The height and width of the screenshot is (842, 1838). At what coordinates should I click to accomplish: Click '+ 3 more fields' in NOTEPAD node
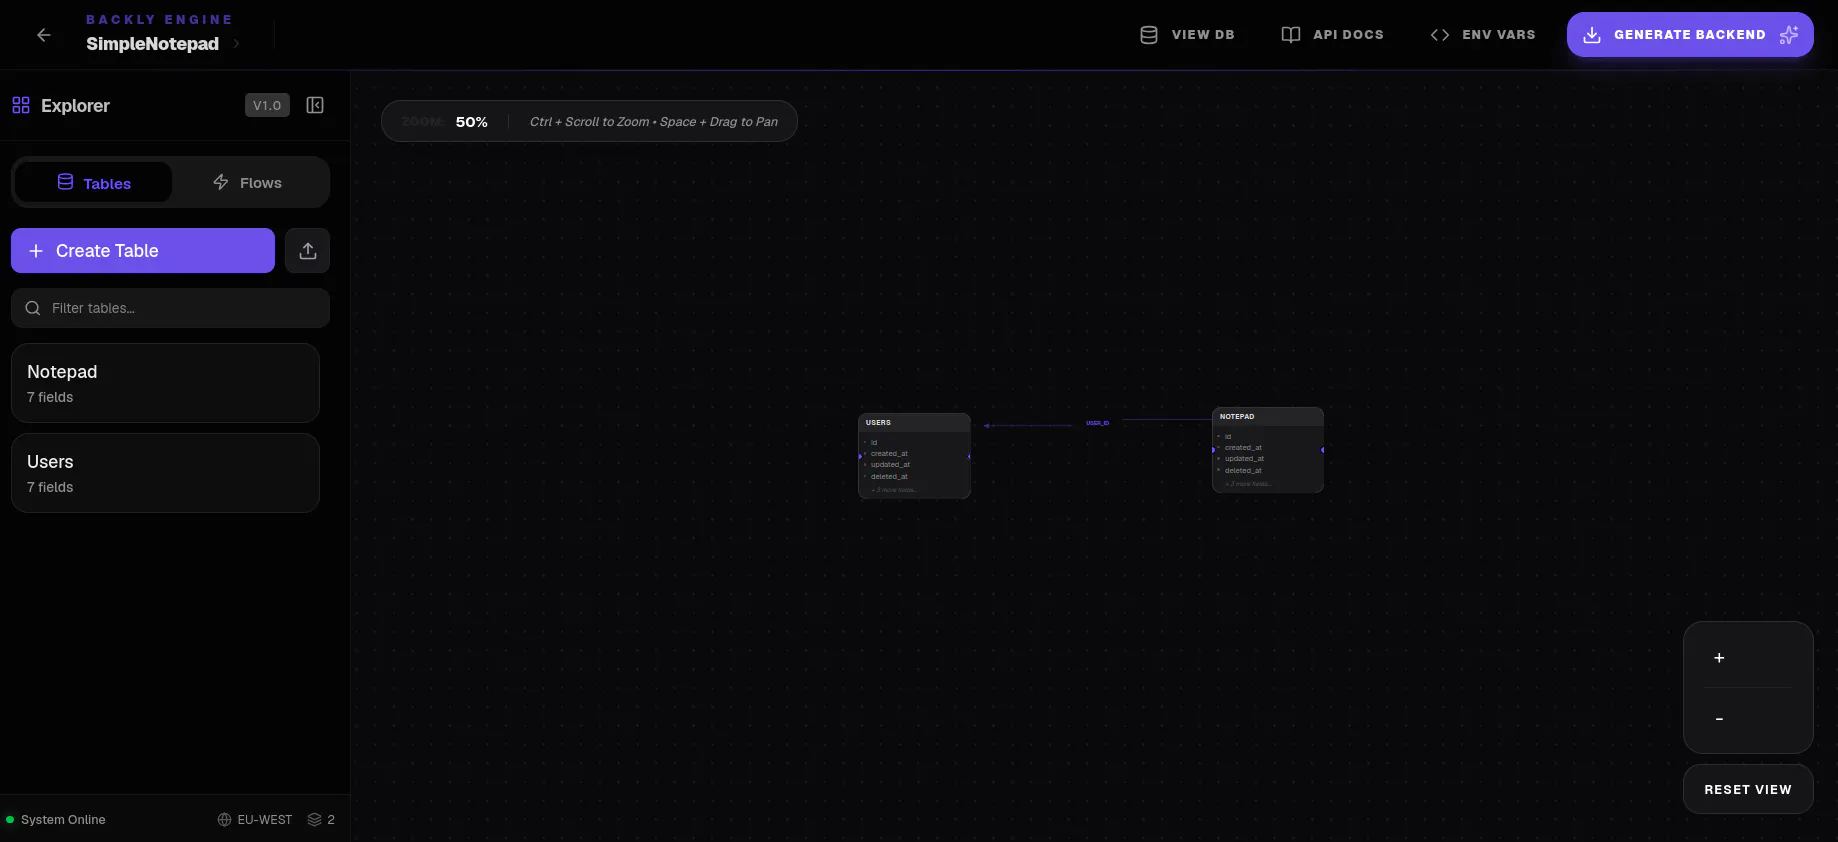(1248, 484)
